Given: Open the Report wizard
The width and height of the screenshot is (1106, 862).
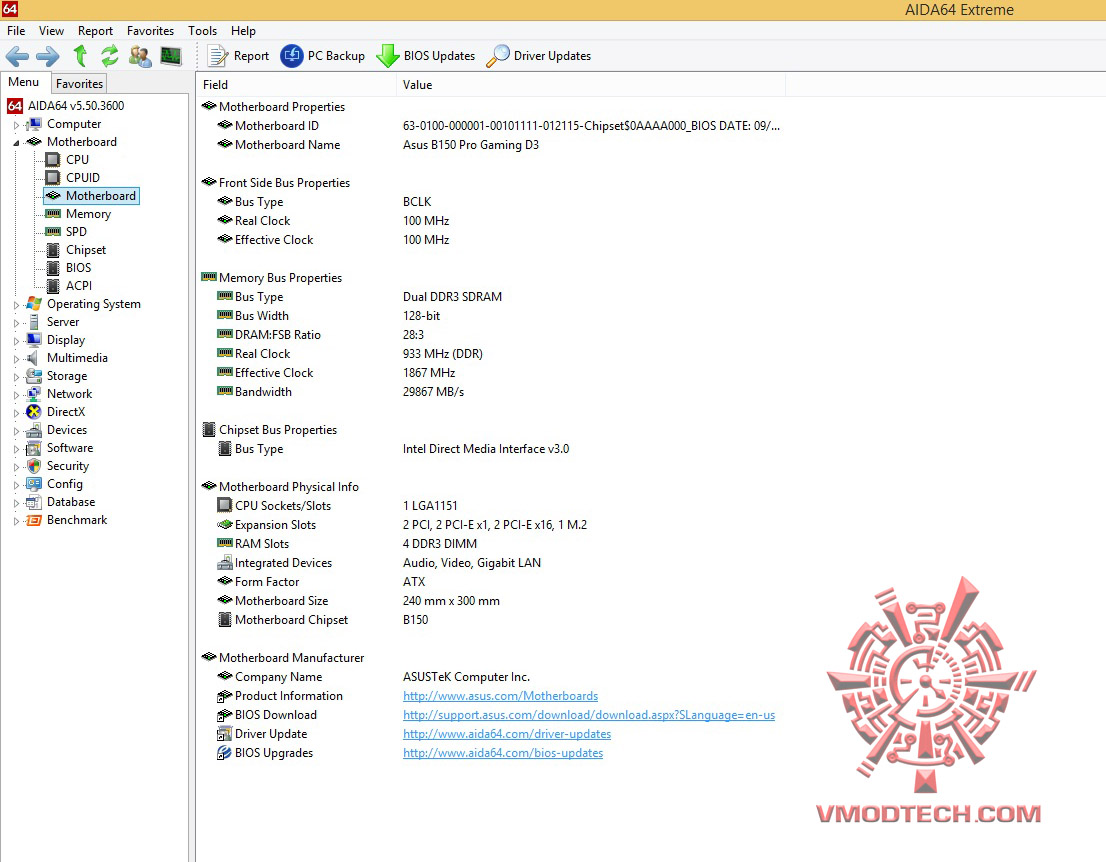Looking at the screenshot, I should click(238, 56).
